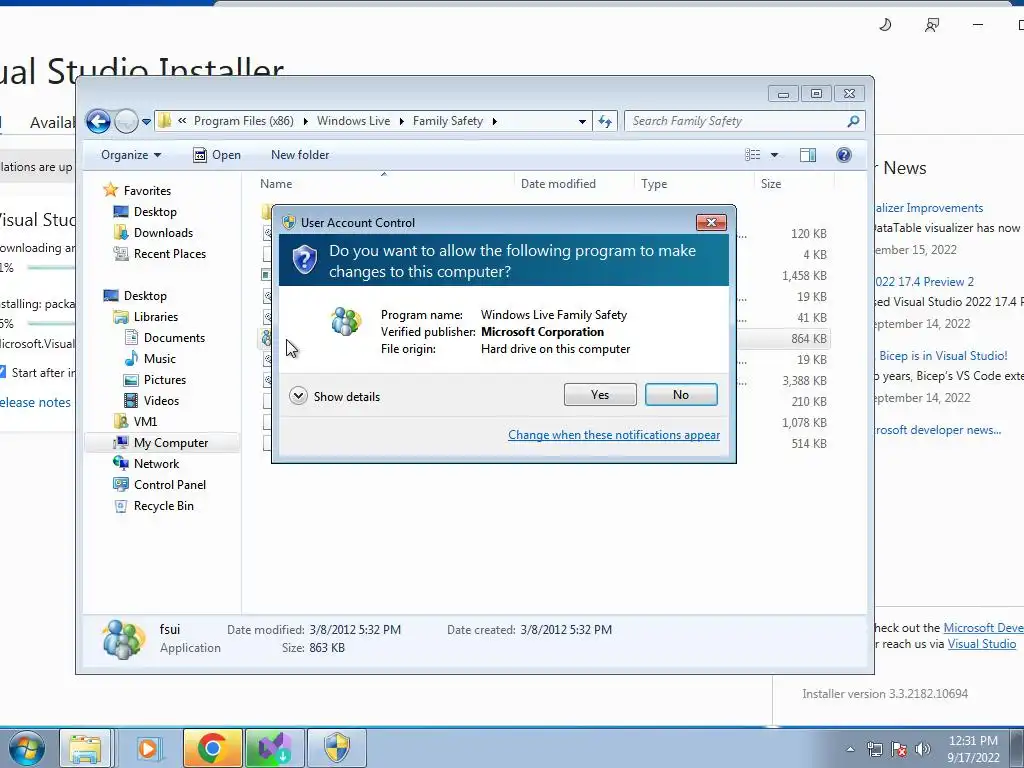The height and width of the screenshot is (768, 1024).
Task: Open Documents library
Action: (174, 338)
